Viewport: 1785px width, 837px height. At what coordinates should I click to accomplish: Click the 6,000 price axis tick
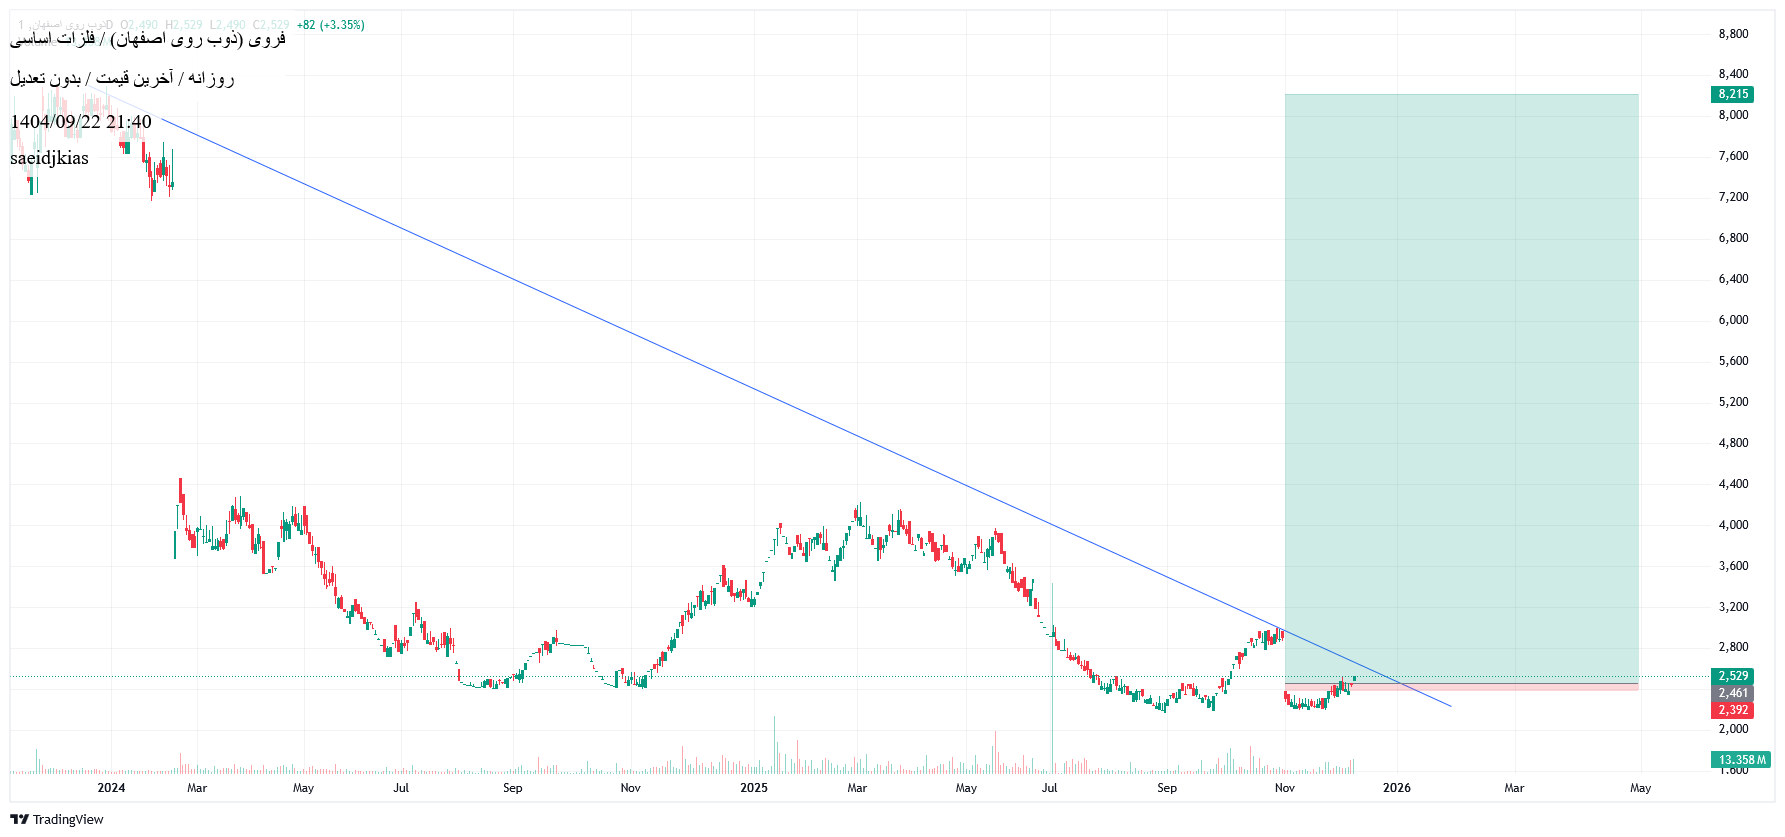[x=1733, y=320]
